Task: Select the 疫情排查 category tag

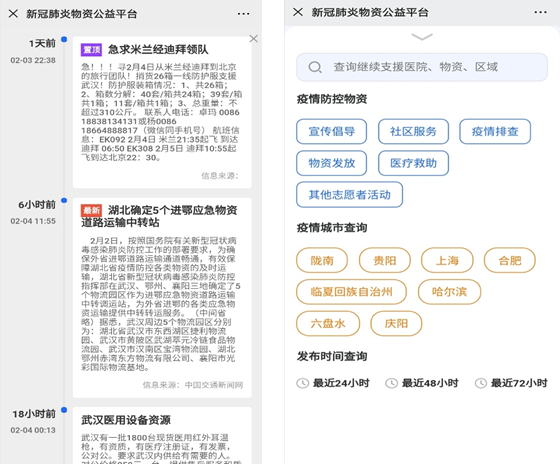Action: tap(495, 131)
